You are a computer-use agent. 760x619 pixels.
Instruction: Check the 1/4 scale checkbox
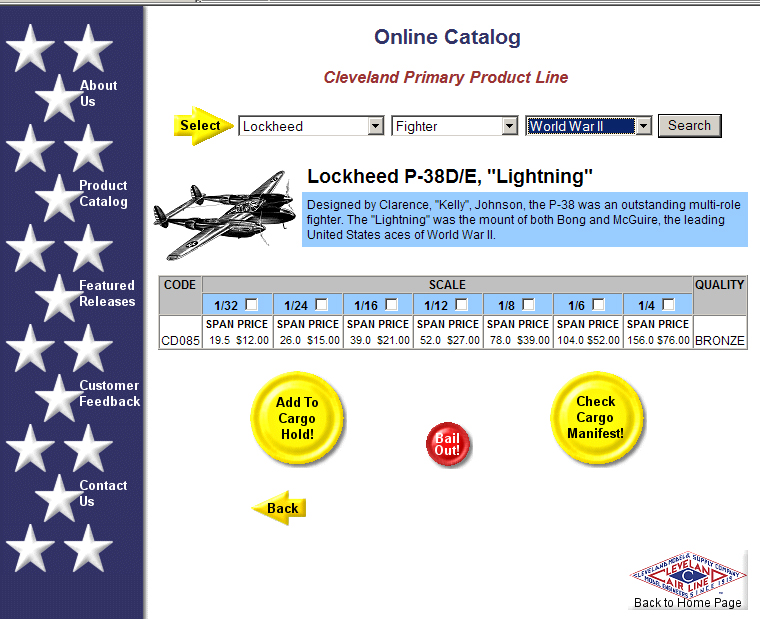669,304
